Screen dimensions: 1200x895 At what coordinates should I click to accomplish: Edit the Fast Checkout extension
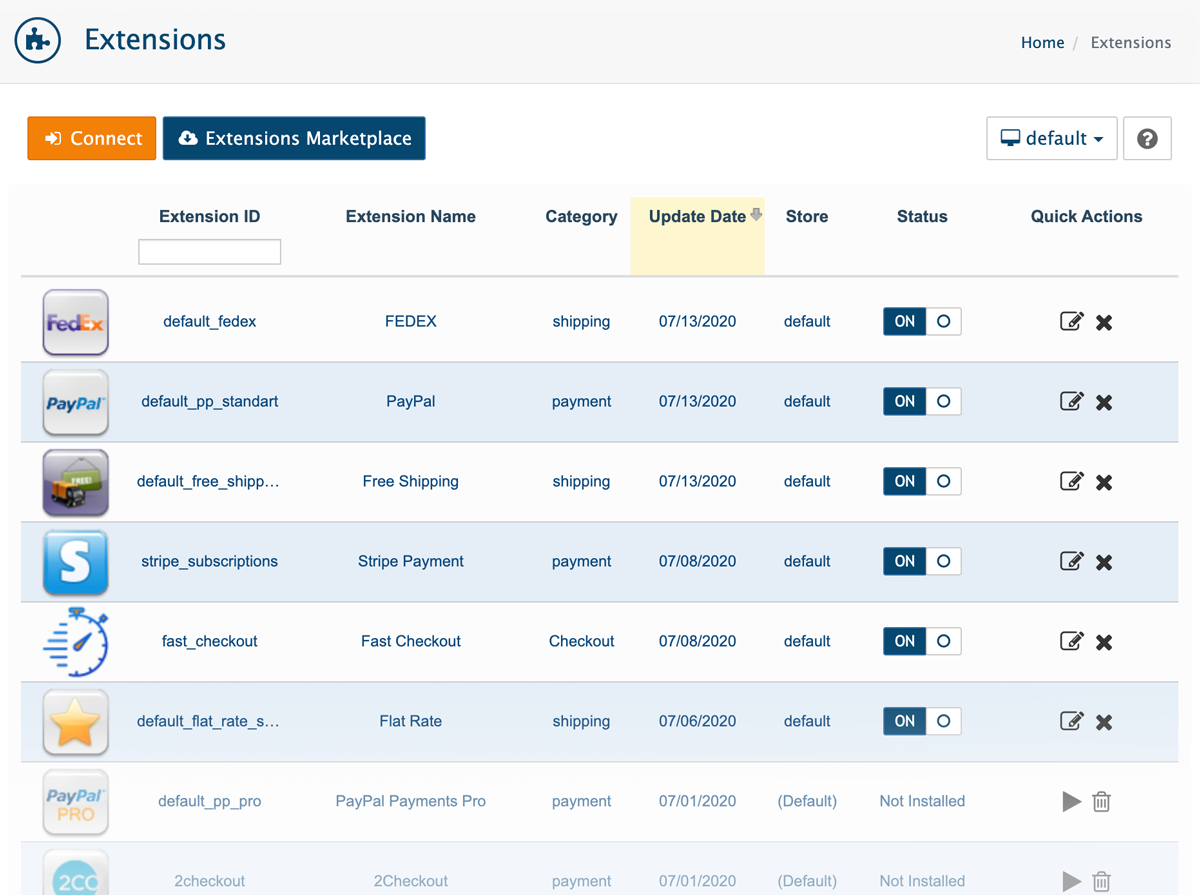click(x=1071, y=641)
